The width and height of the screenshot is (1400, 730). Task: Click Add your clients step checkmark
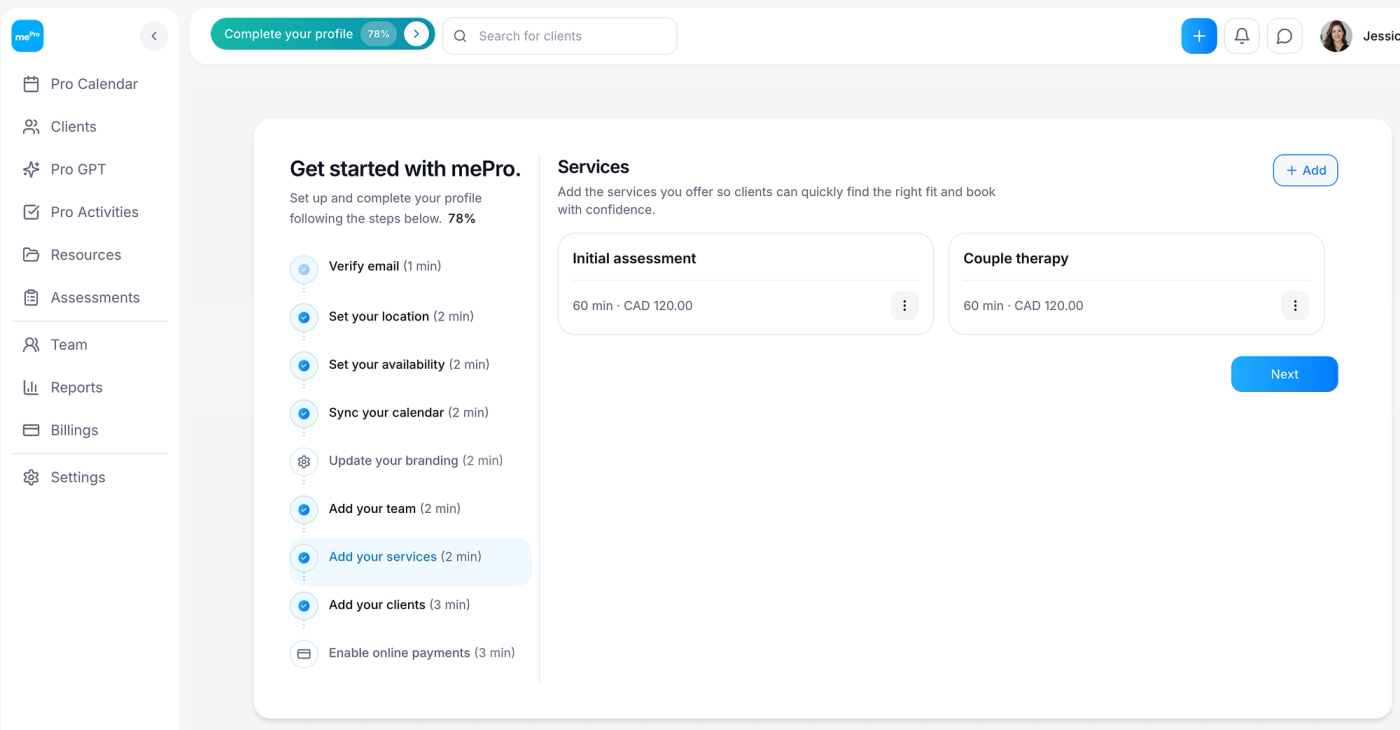(x=304, y=606)
